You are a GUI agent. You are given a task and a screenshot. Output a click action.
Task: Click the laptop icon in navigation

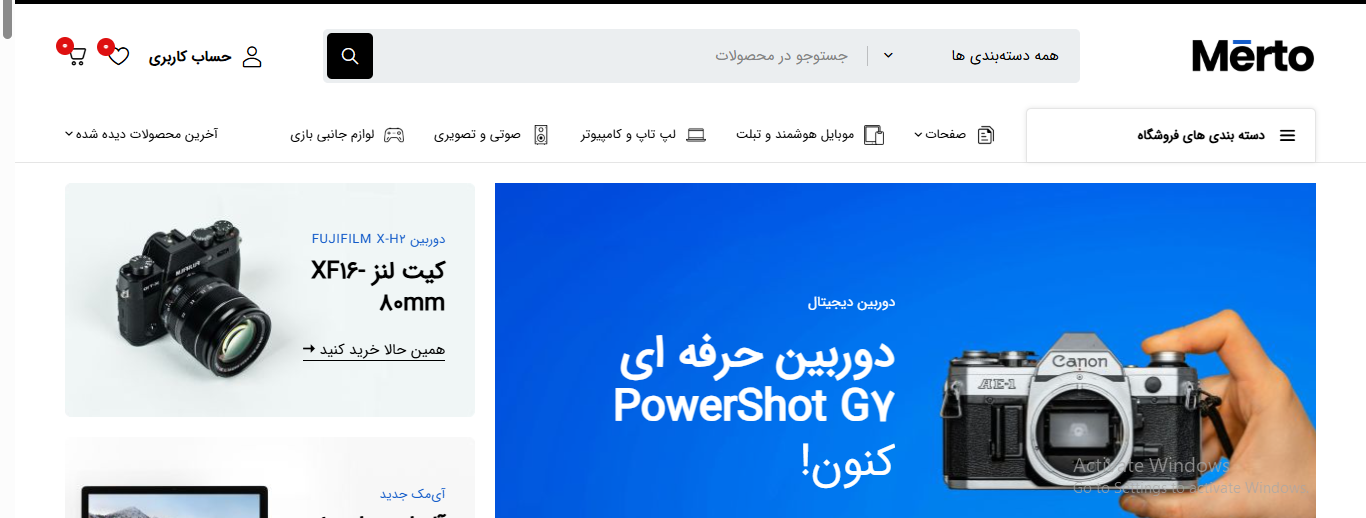click(696, 135)
